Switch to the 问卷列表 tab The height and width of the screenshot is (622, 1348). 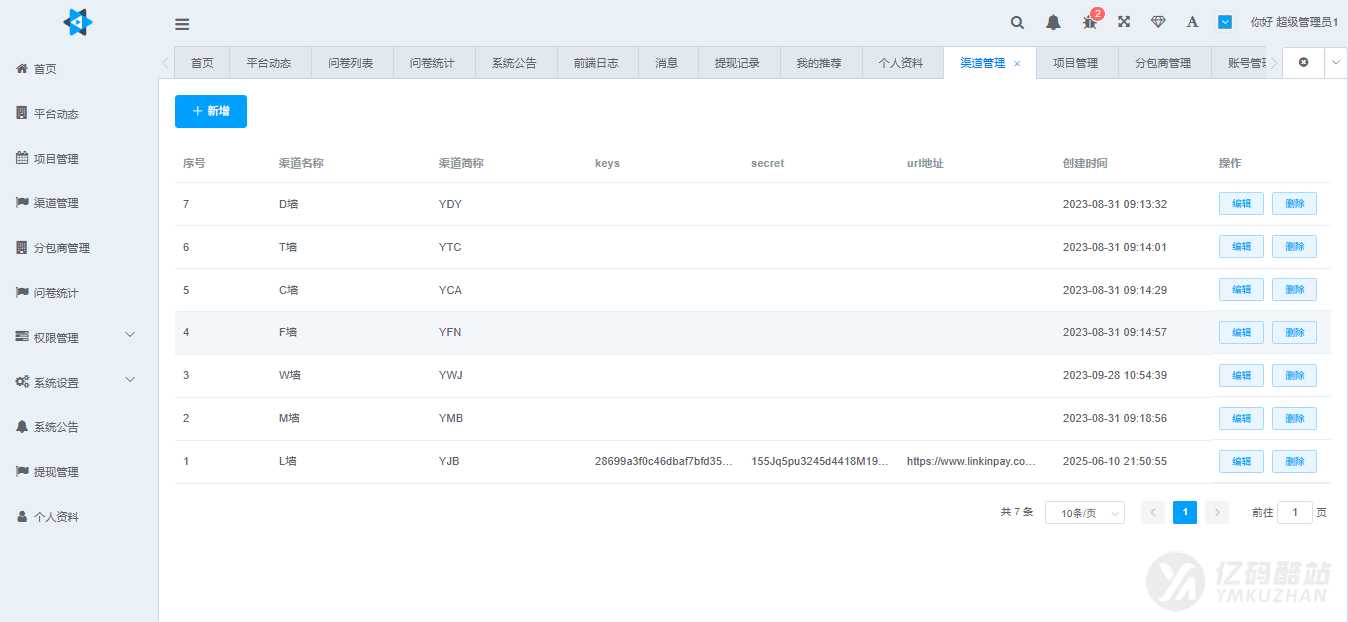pyautogui.click(x=351, y=63)
